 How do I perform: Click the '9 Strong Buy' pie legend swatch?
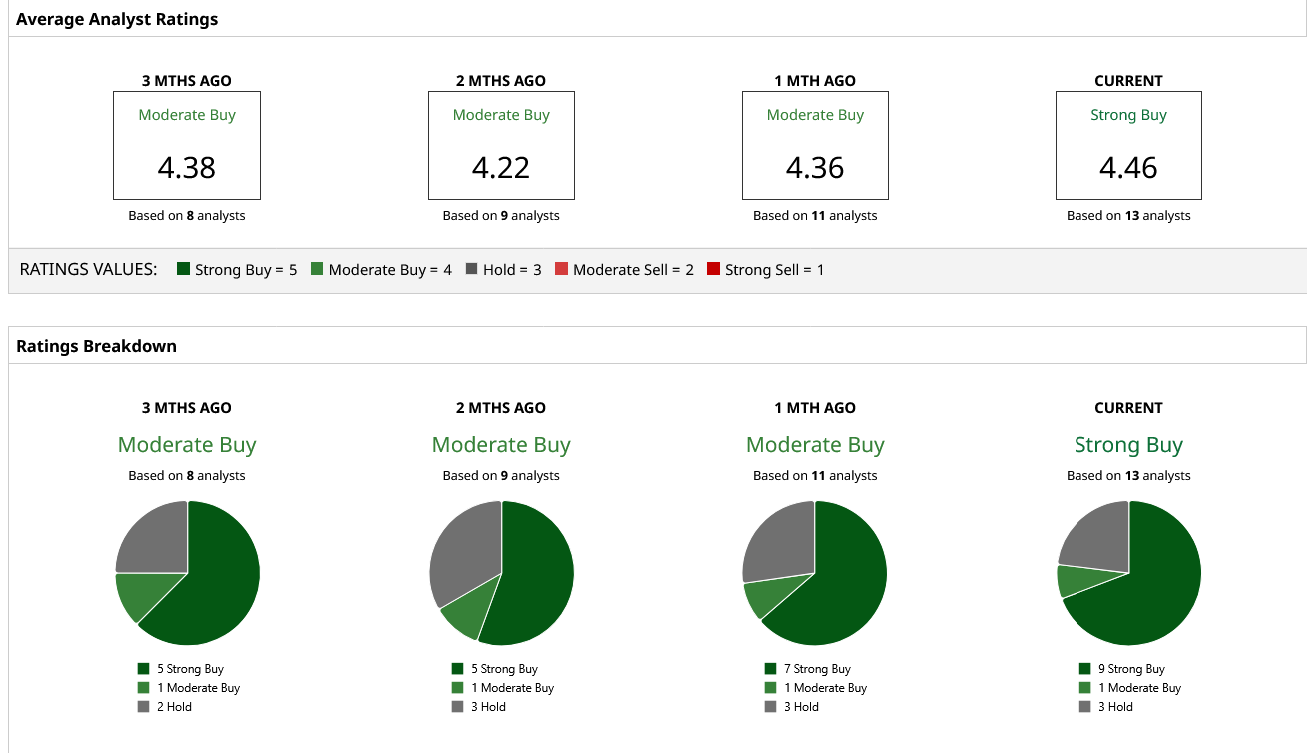click(1085, 669)
